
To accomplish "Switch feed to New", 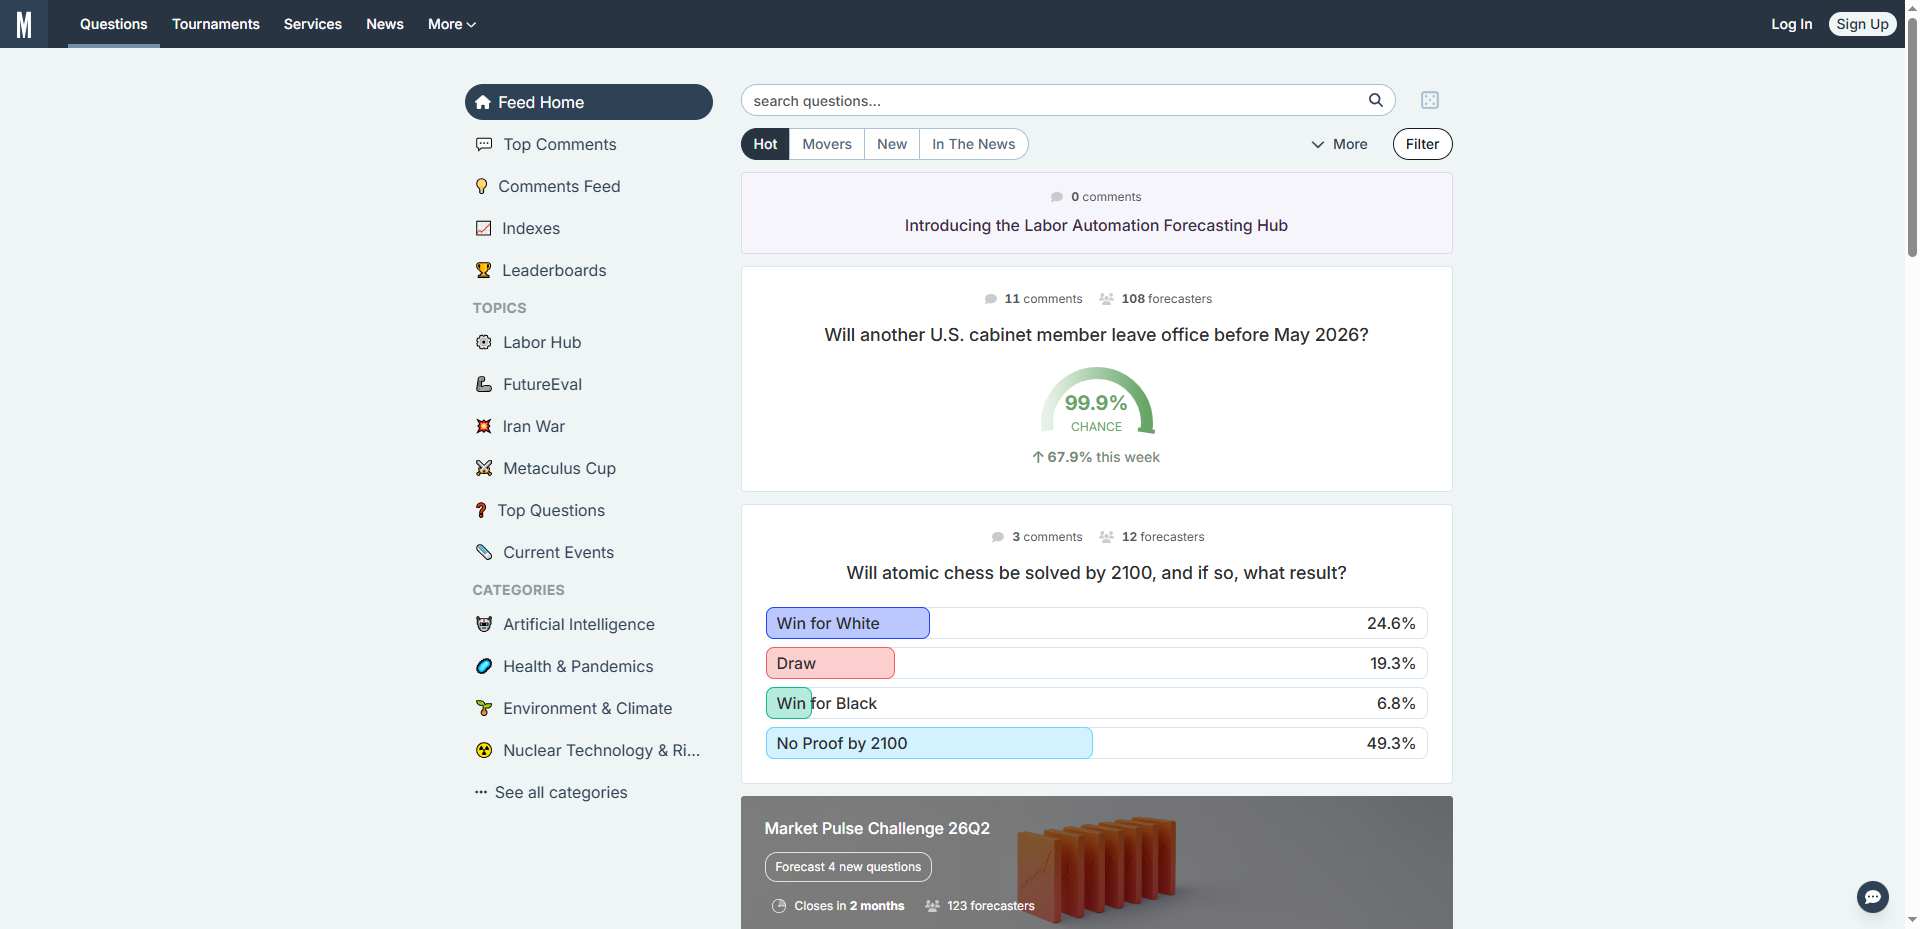I will 891,144.
